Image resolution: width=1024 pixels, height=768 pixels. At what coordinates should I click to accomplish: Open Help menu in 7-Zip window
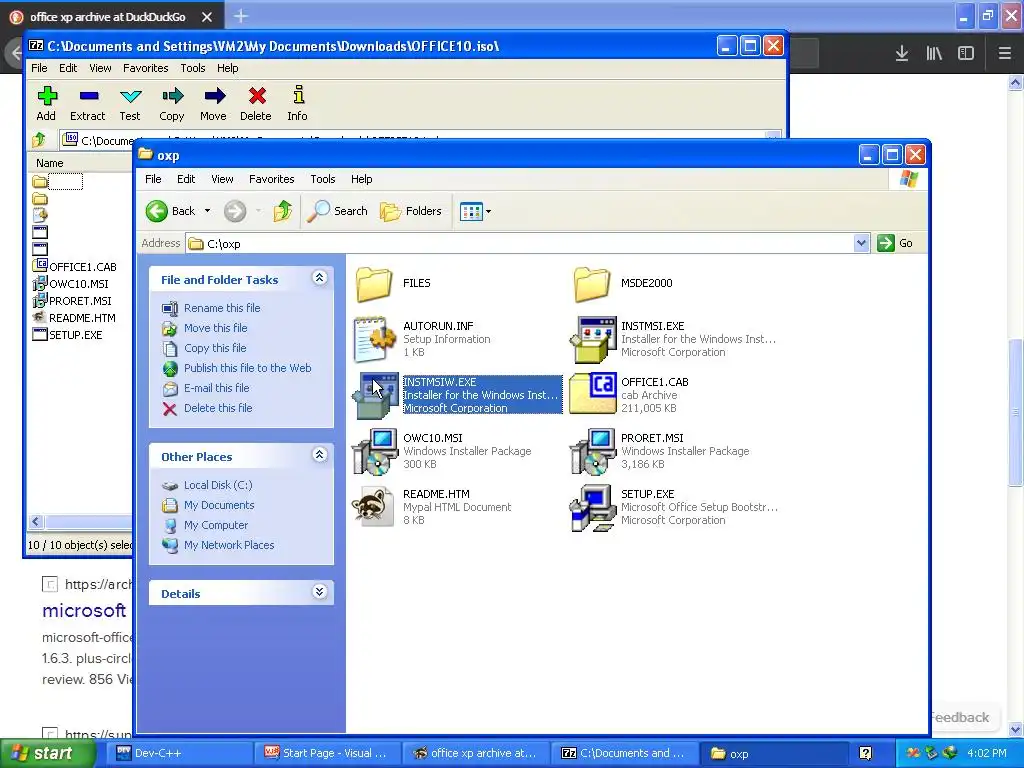coord(227,68)
